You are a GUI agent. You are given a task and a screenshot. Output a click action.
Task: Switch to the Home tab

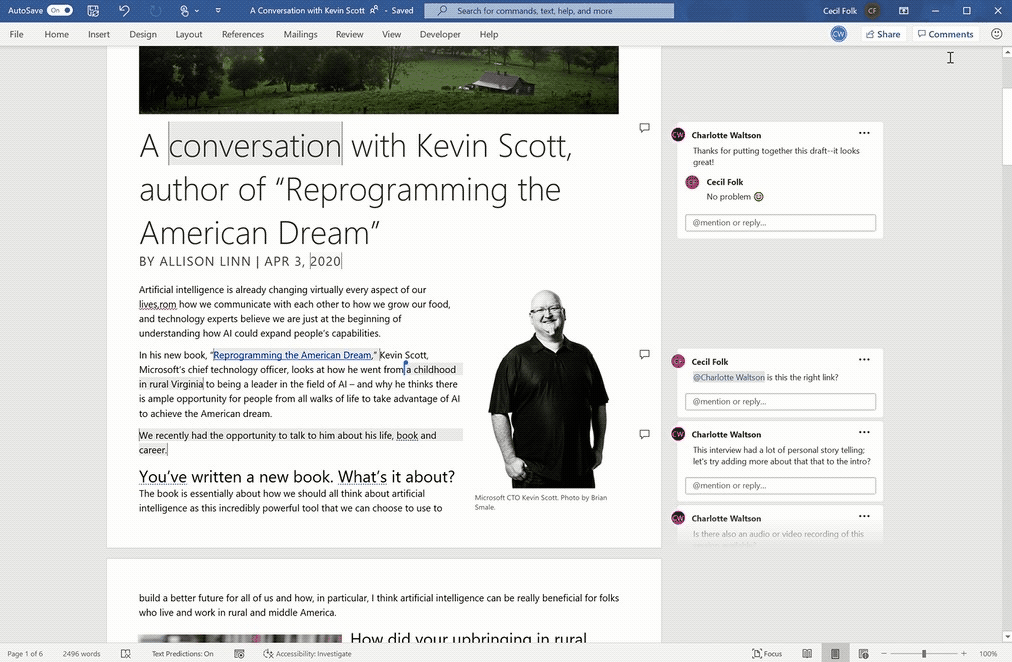(57, 34)
